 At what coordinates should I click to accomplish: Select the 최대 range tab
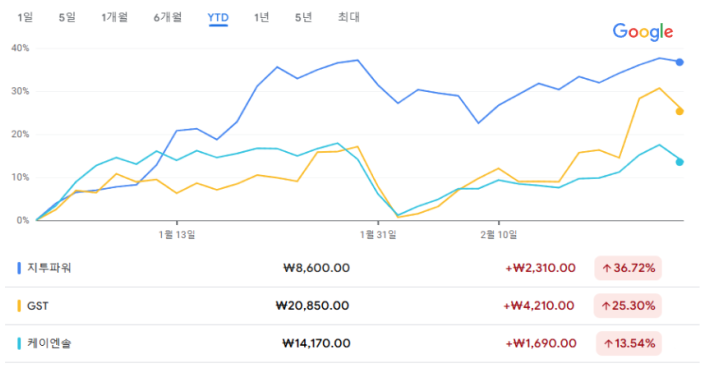pos(348,18)
